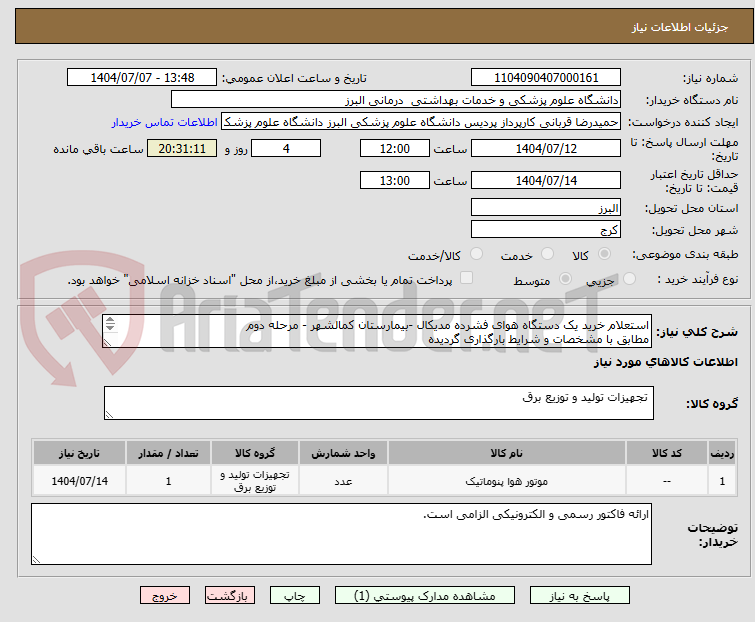Toggle the treasury bonds payment checkbox
This screenshot has height=622, width=755.
466,279
